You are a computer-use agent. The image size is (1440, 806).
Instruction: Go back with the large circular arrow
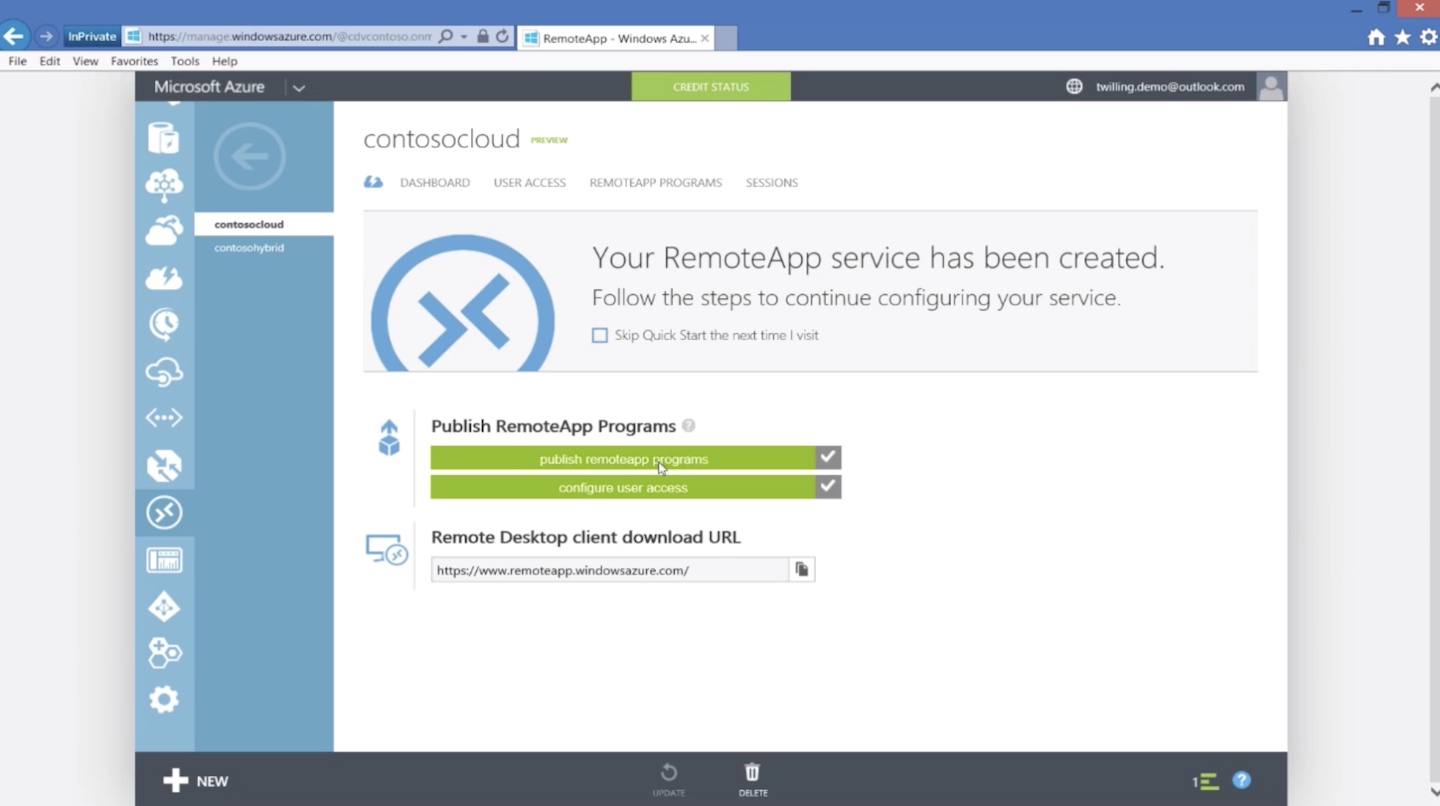(250, 156)
